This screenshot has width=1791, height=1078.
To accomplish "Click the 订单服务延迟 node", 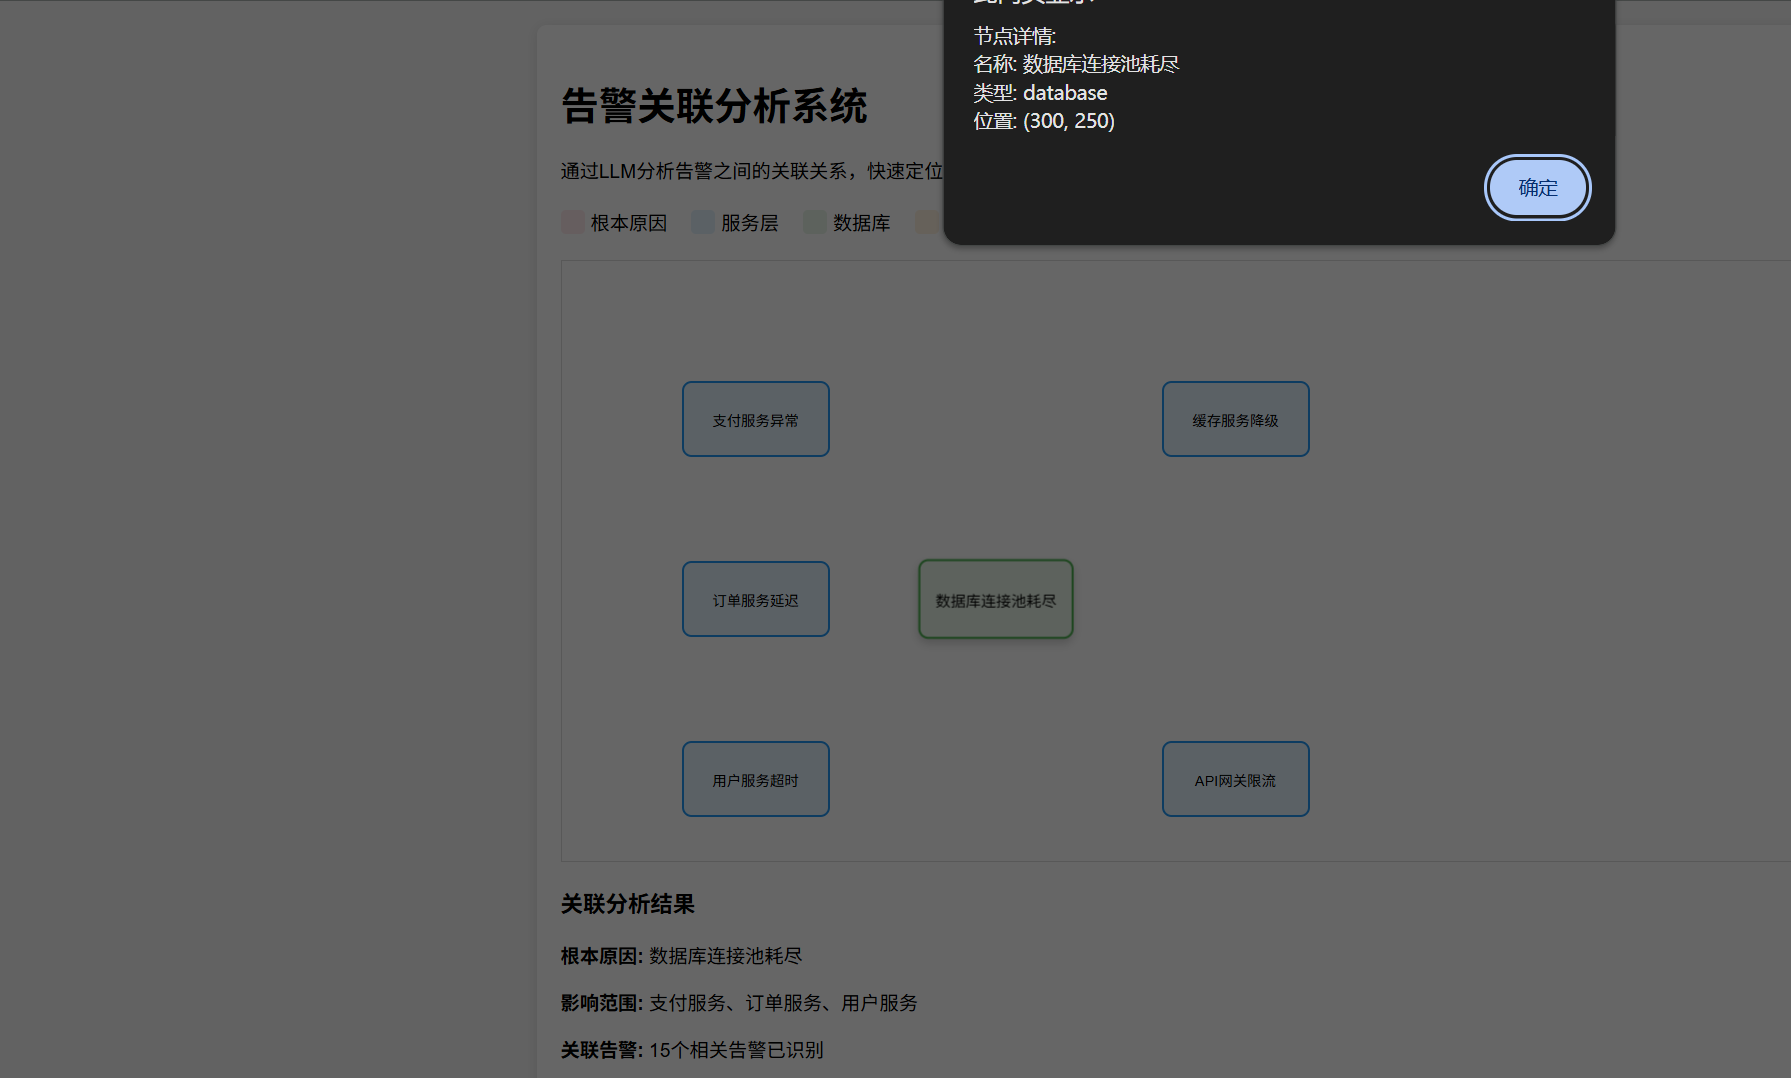I will 755,599.
